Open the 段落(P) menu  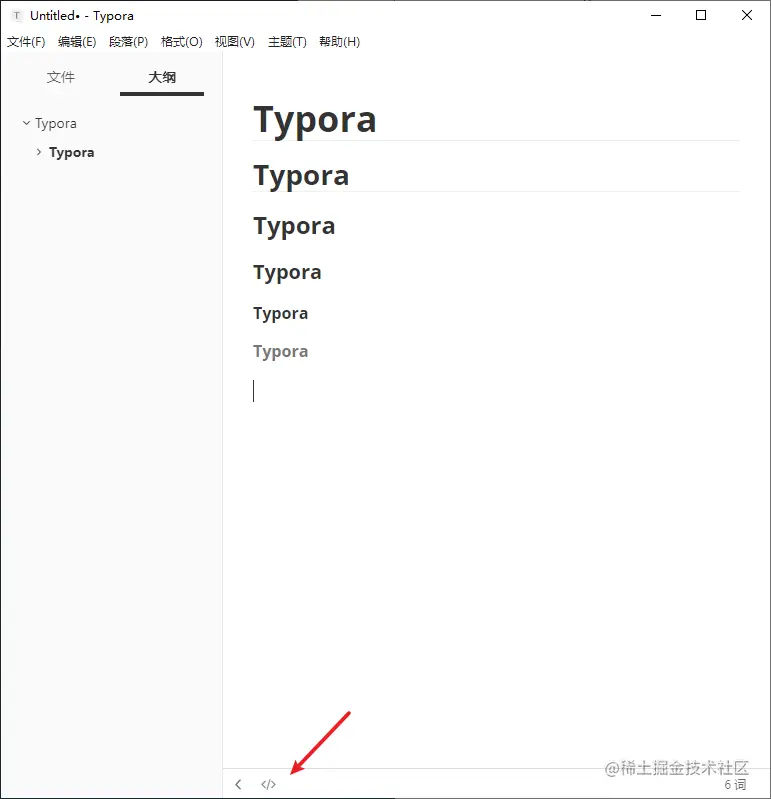(x=128, y=42)
